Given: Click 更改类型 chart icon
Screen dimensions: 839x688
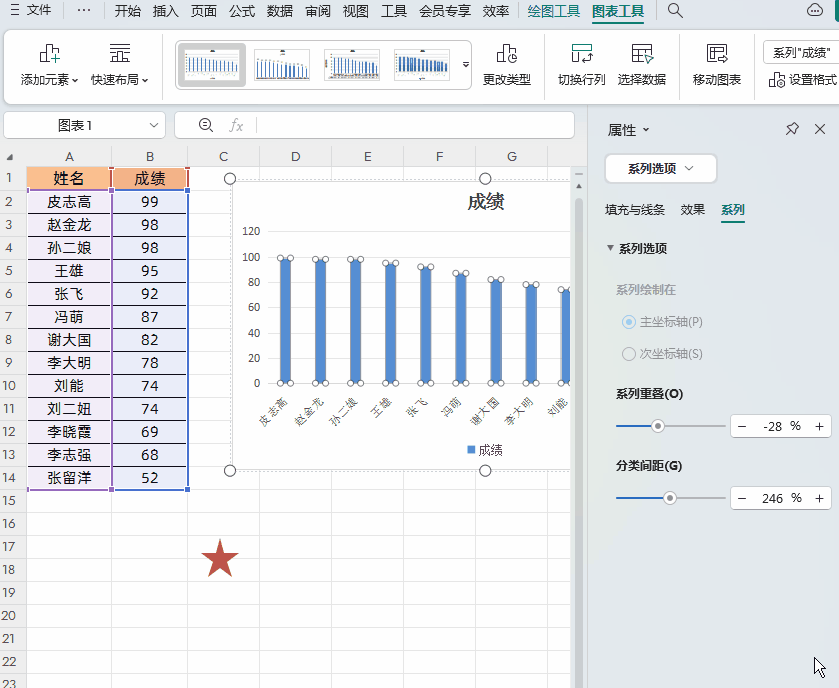Looking at the screenshot, I should click(x=507, y=65).
